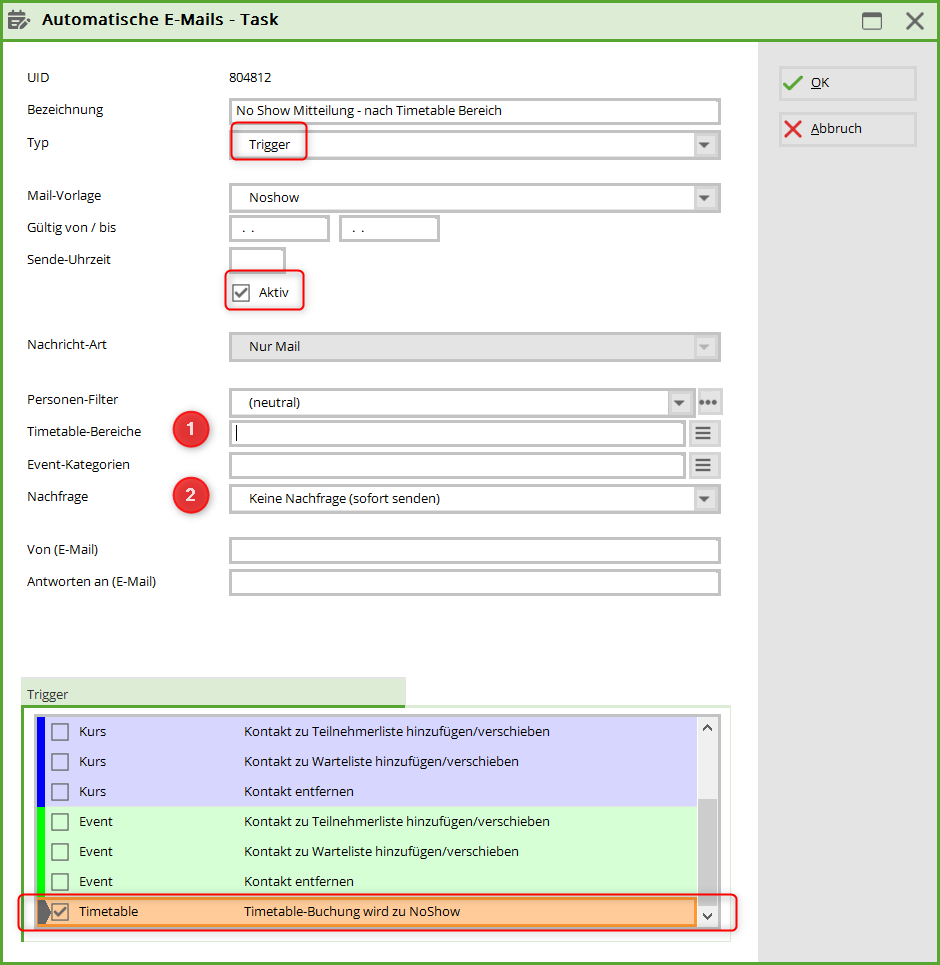Screen dimensions: 940x965
Task: Open the Timetable-Bereiche list icon
Action: click(x=703, y=433)
